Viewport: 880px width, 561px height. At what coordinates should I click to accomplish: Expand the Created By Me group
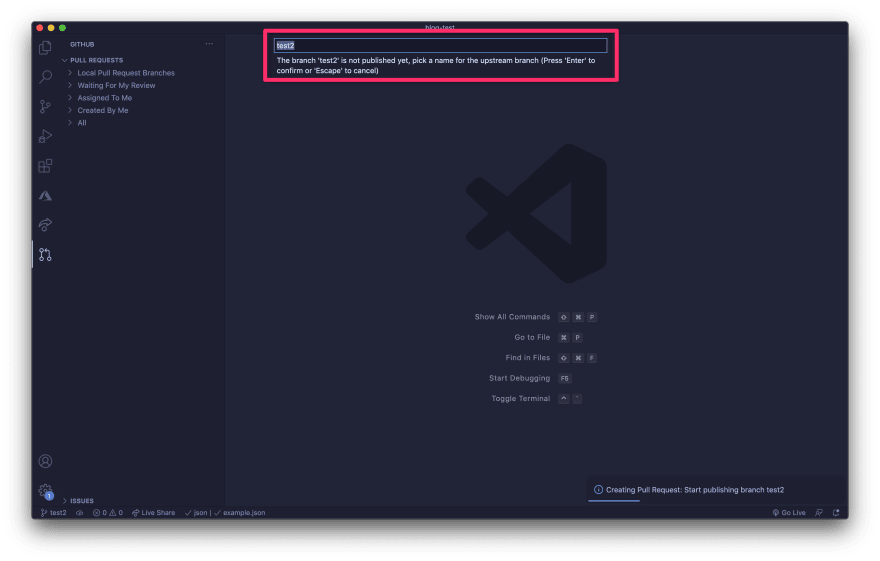102,110
